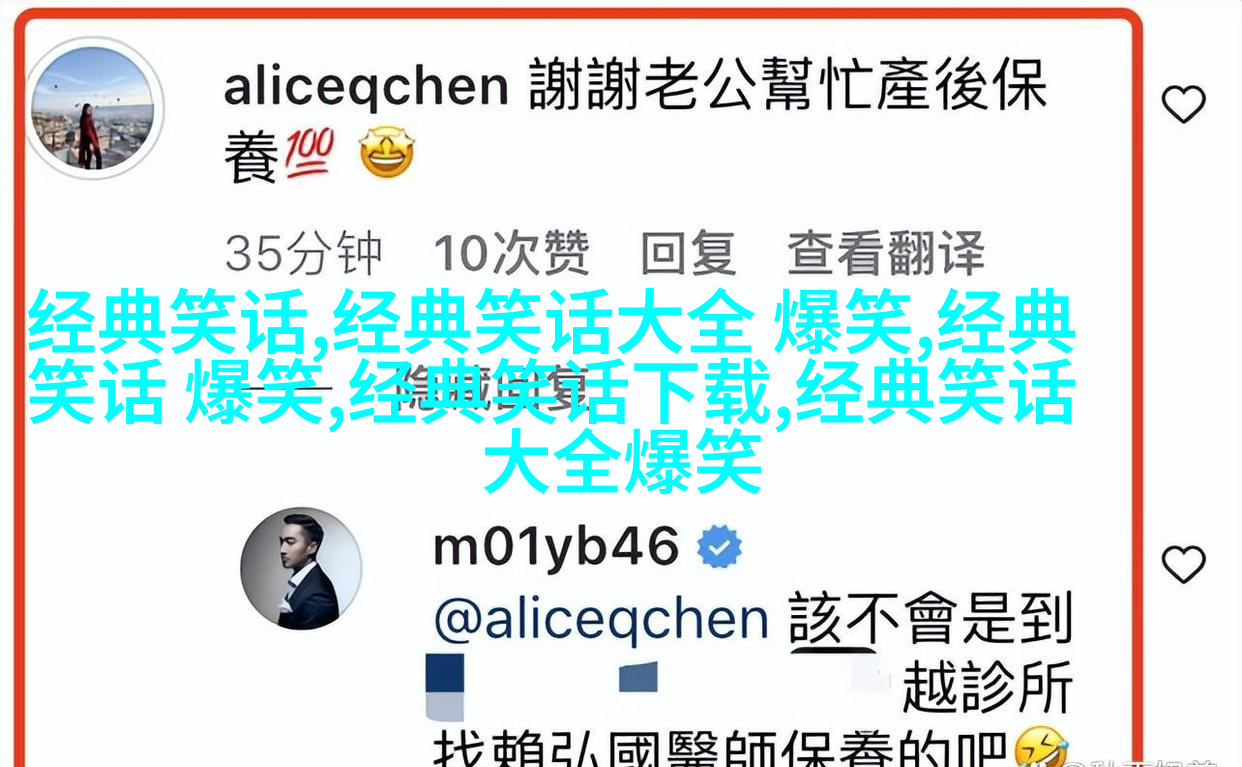
Task: Tap the star-eyed smiley emoji
Action: 387,153
